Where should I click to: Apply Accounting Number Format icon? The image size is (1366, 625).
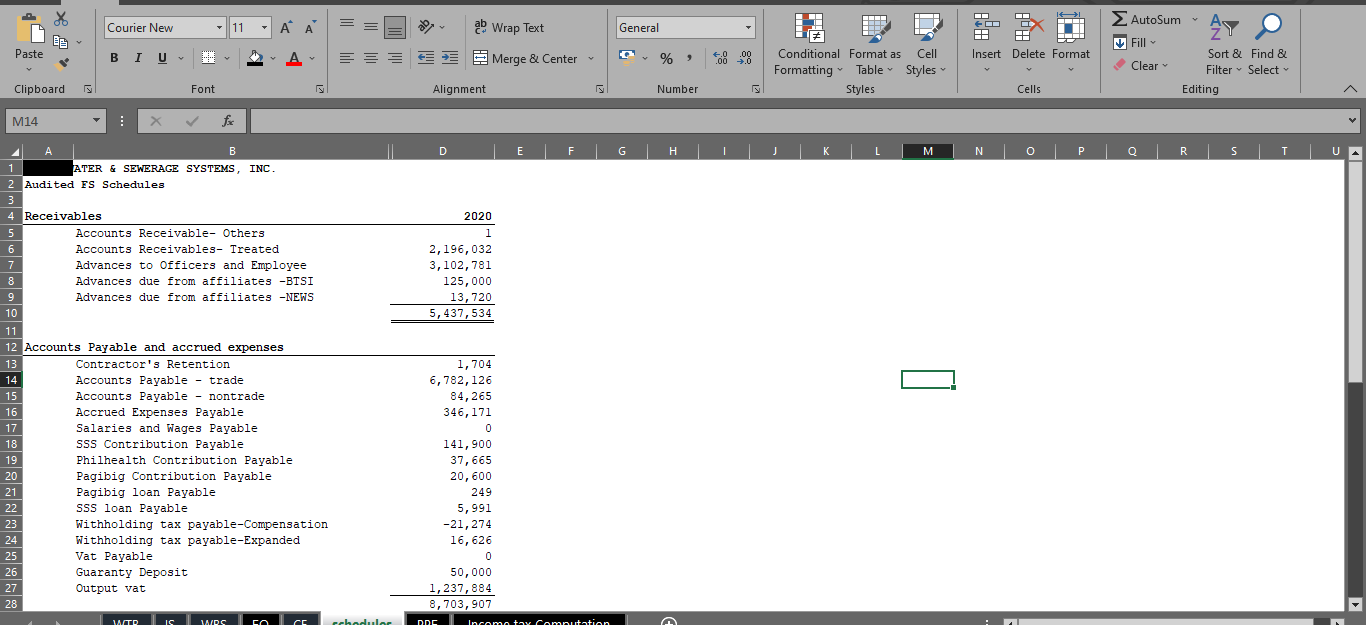point(628,59)
